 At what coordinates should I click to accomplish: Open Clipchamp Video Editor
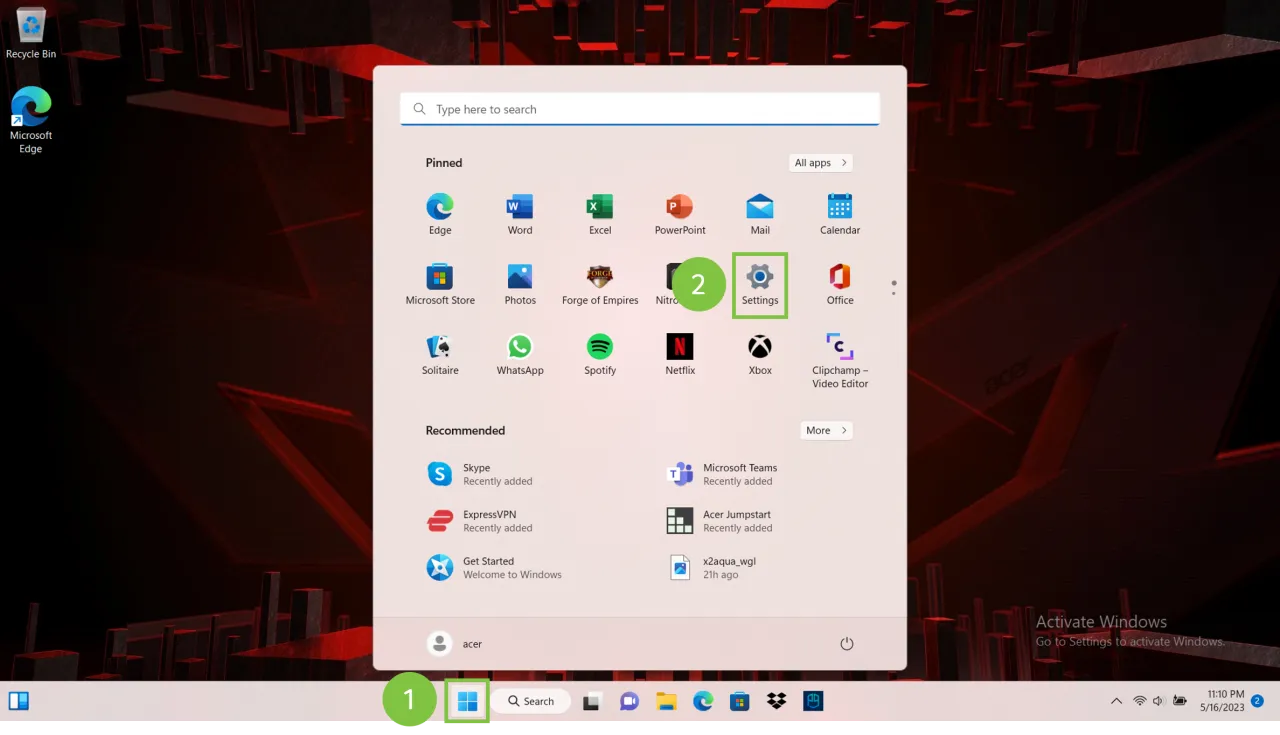tap(840, 359)
